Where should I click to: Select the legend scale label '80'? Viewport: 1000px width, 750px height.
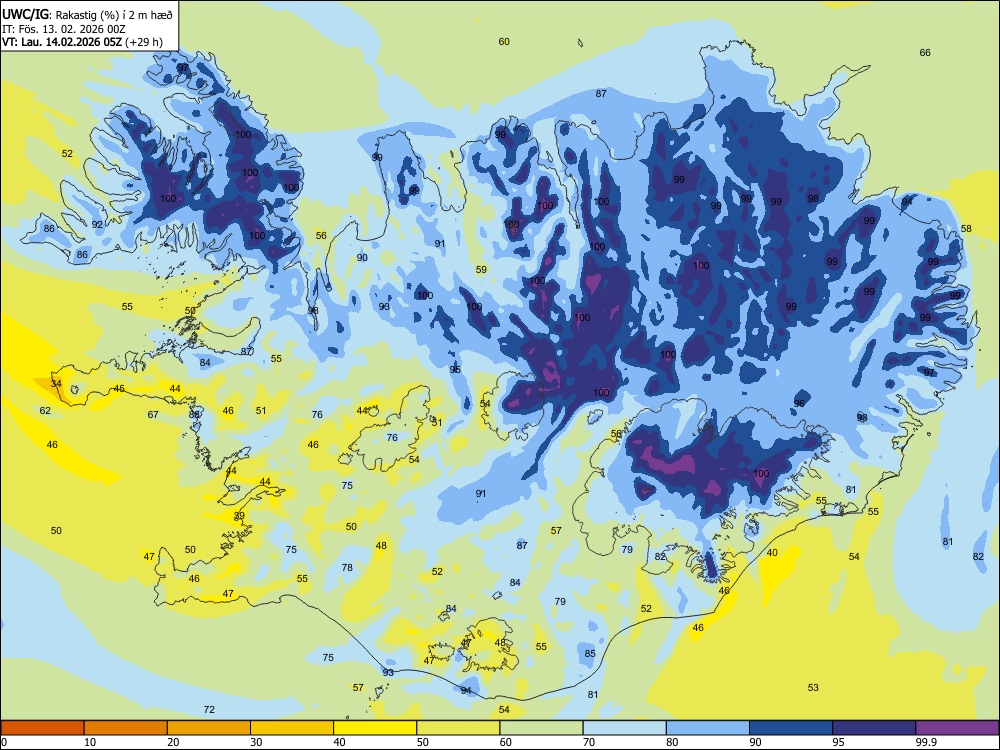click(672, 742)
